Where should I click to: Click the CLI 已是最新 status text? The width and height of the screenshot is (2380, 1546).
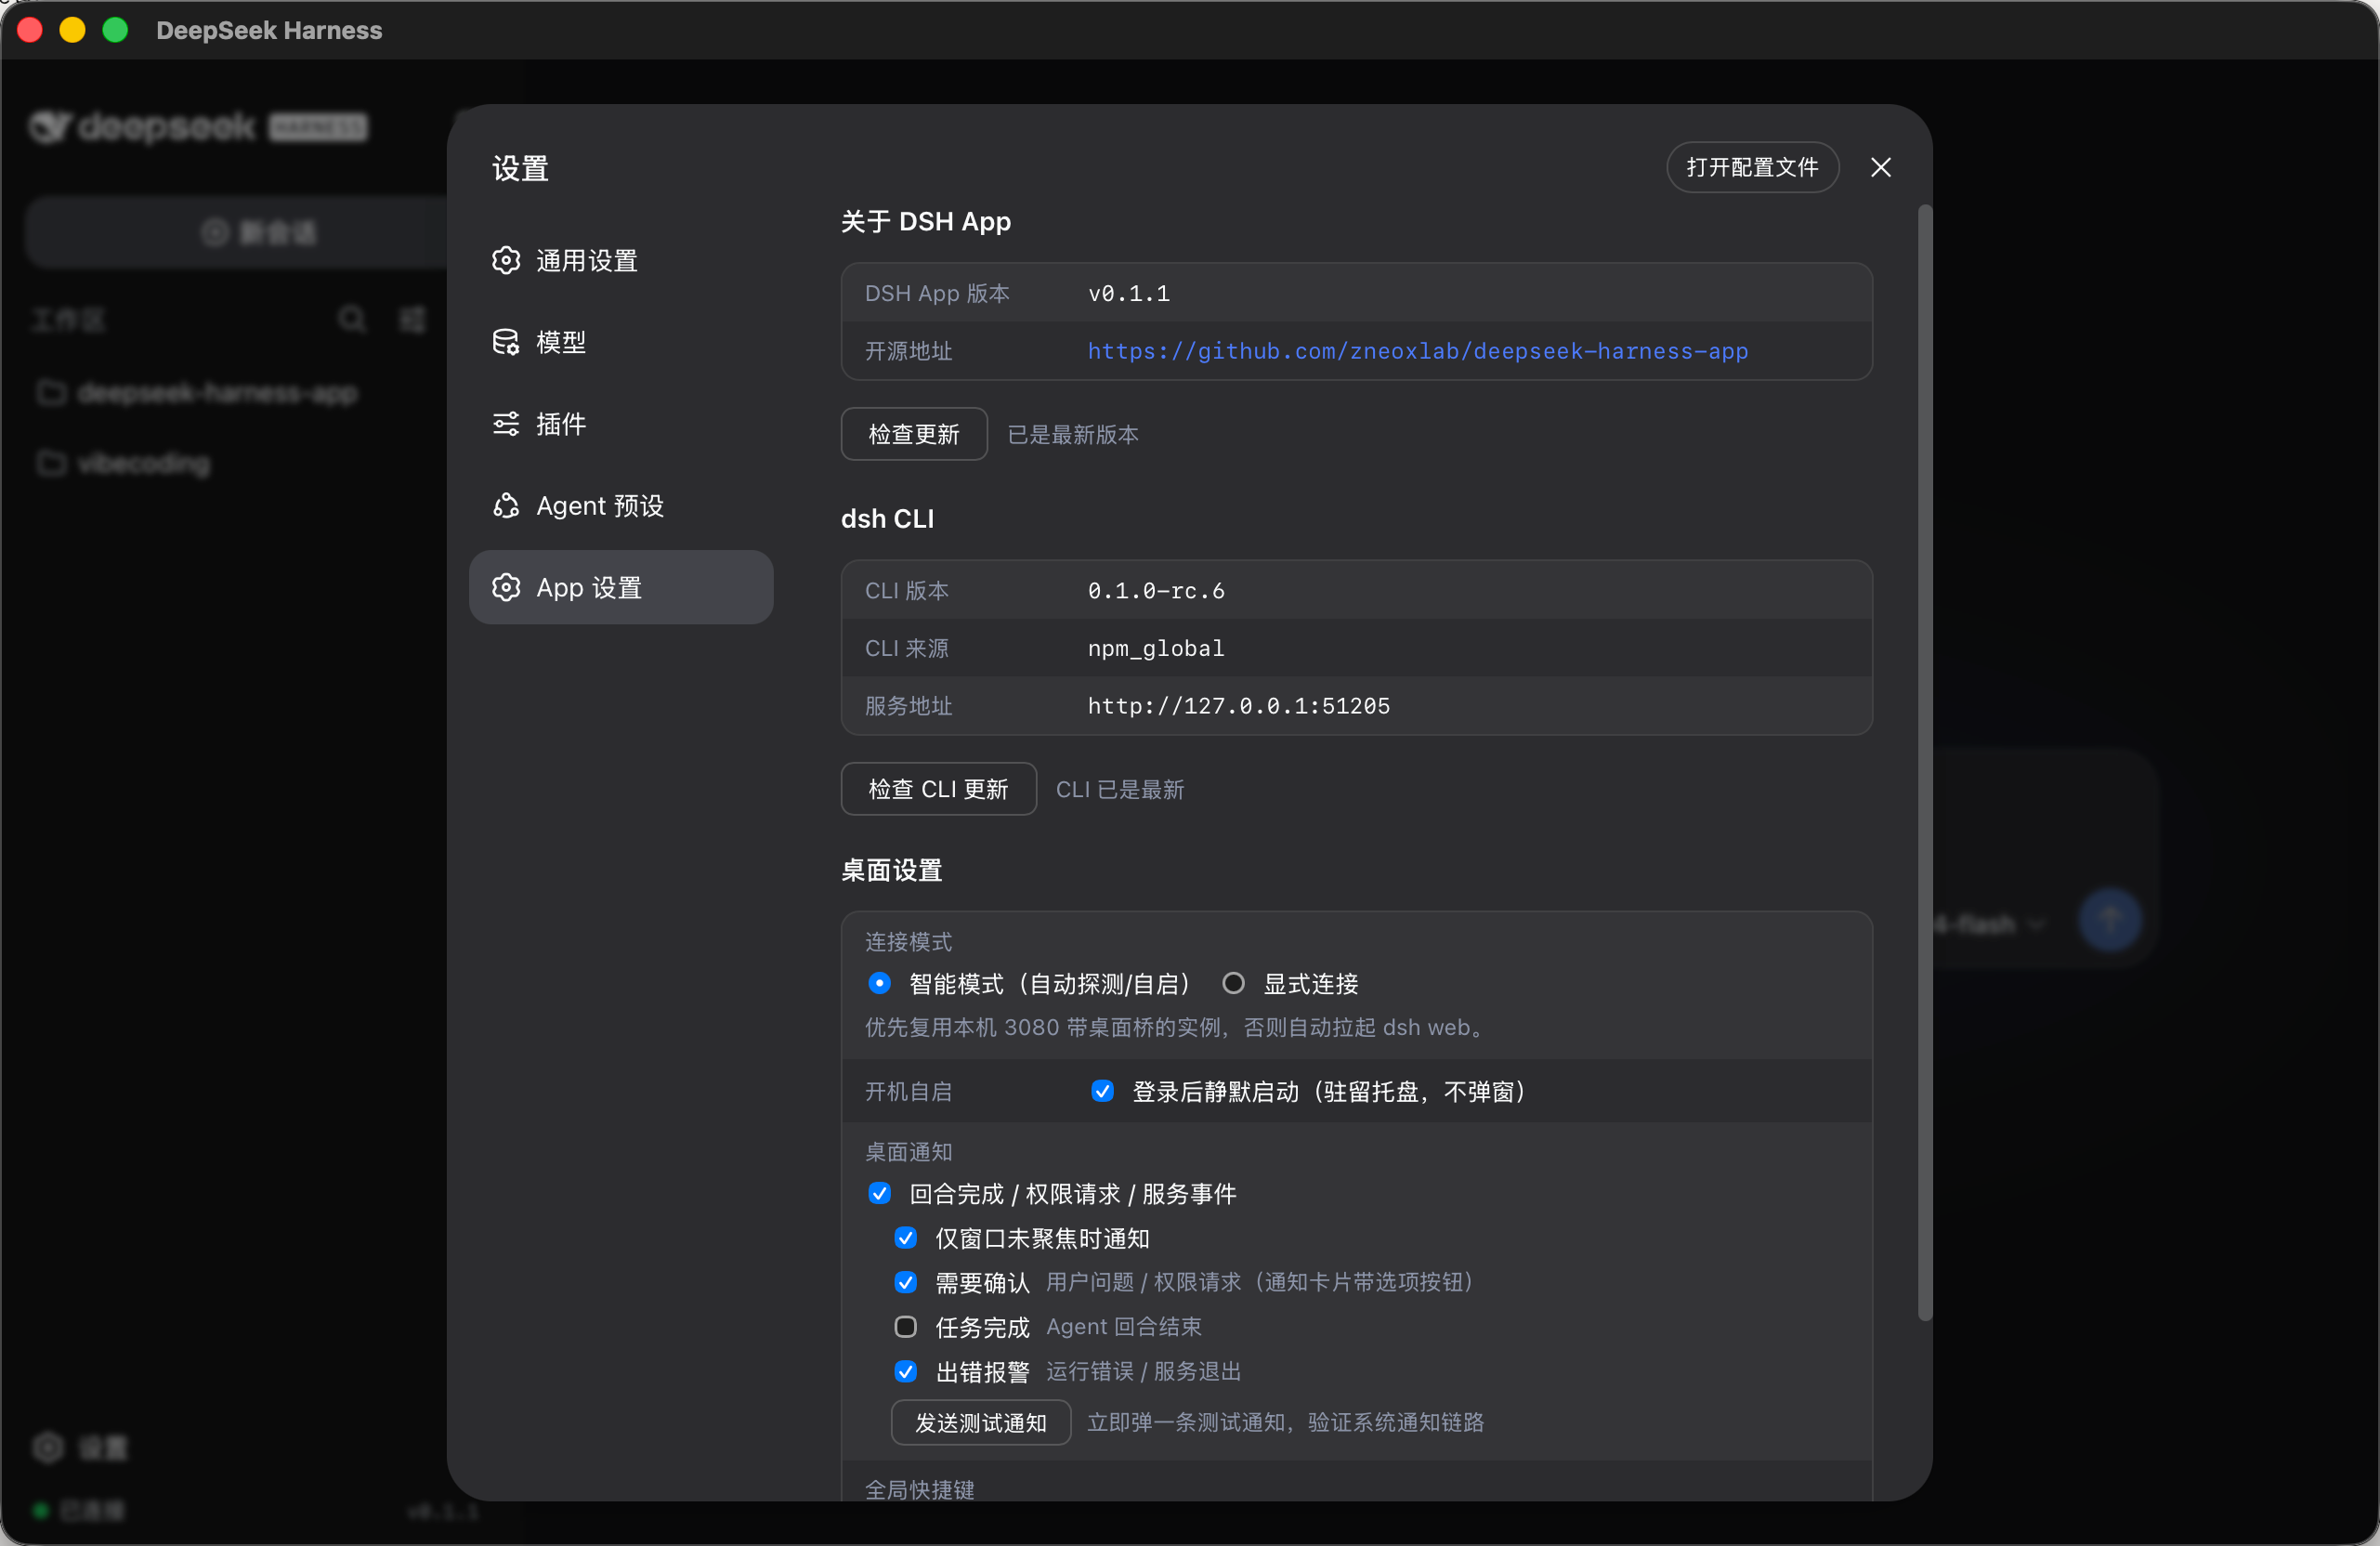(x=1120, y=790)
